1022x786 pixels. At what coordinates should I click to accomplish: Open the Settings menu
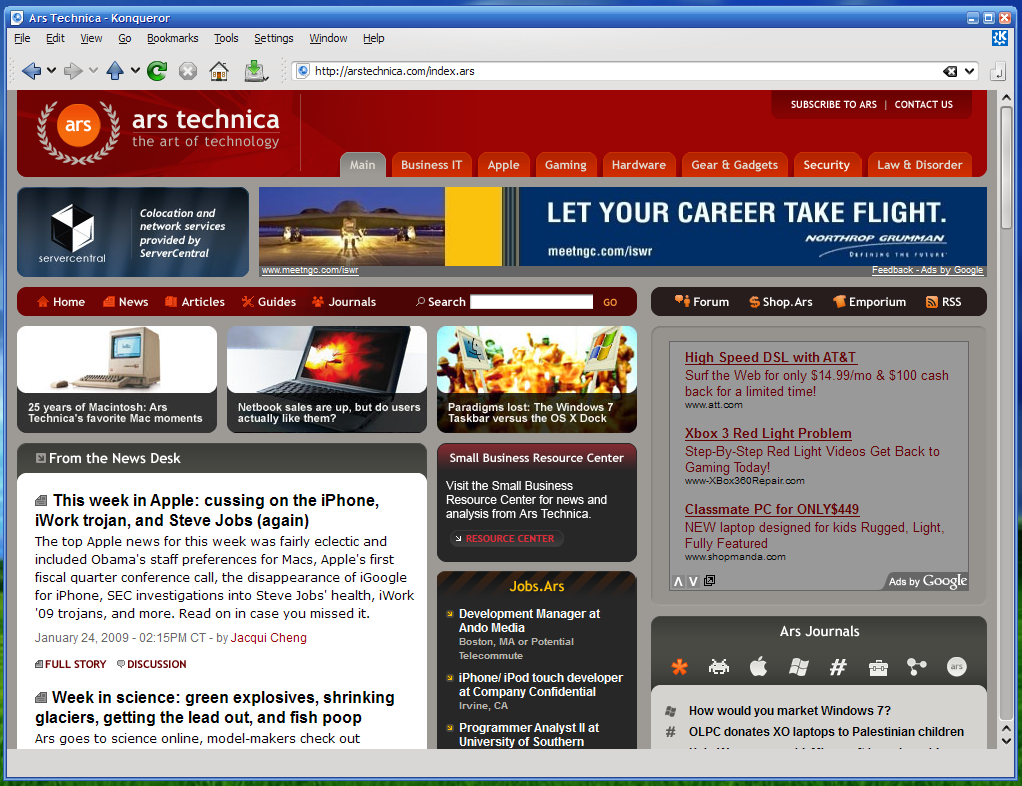[x=273, y=38]
